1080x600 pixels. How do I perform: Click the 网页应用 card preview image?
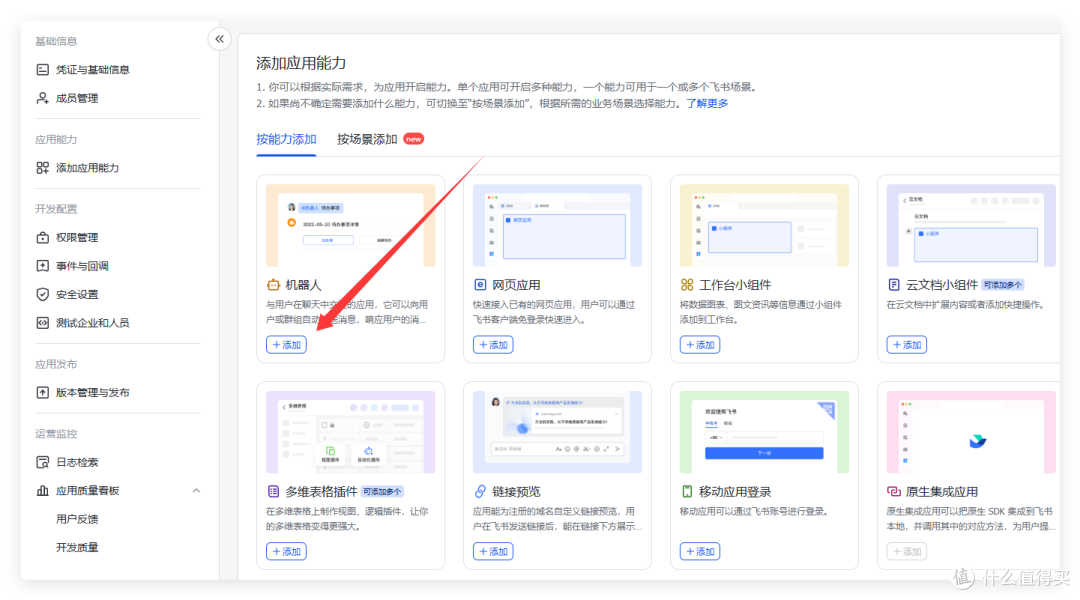(557, 225)
